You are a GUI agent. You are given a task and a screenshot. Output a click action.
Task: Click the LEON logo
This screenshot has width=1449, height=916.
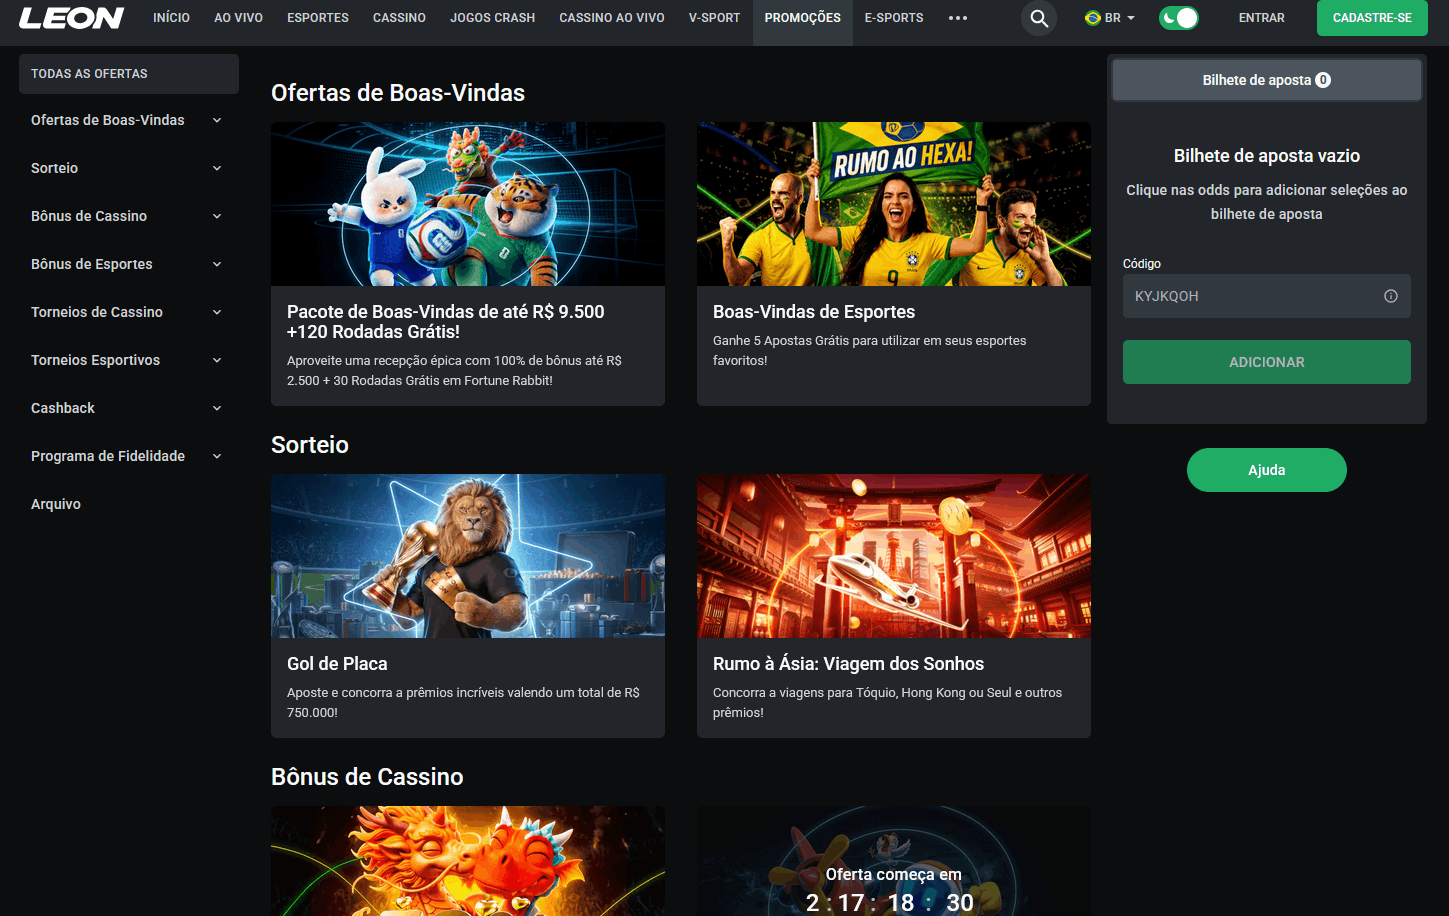click(71, 18)
